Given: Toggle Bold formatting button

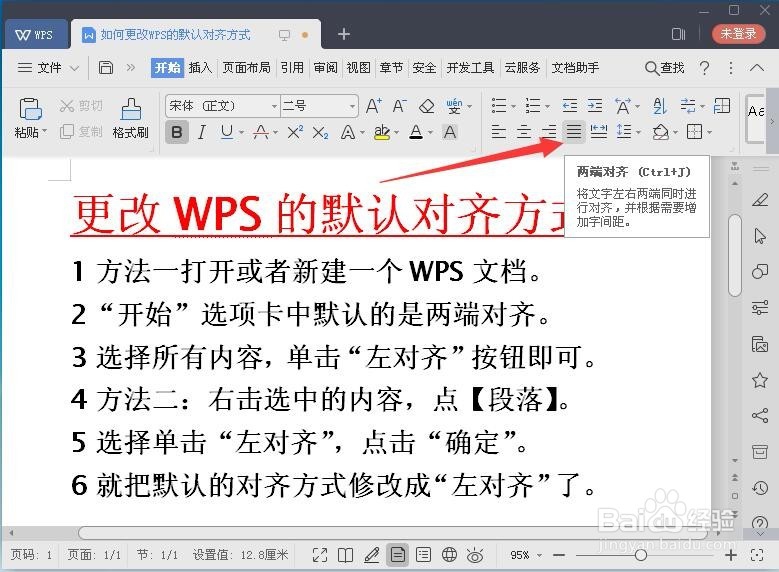Looking at the screenshot, I should point(176,132).
